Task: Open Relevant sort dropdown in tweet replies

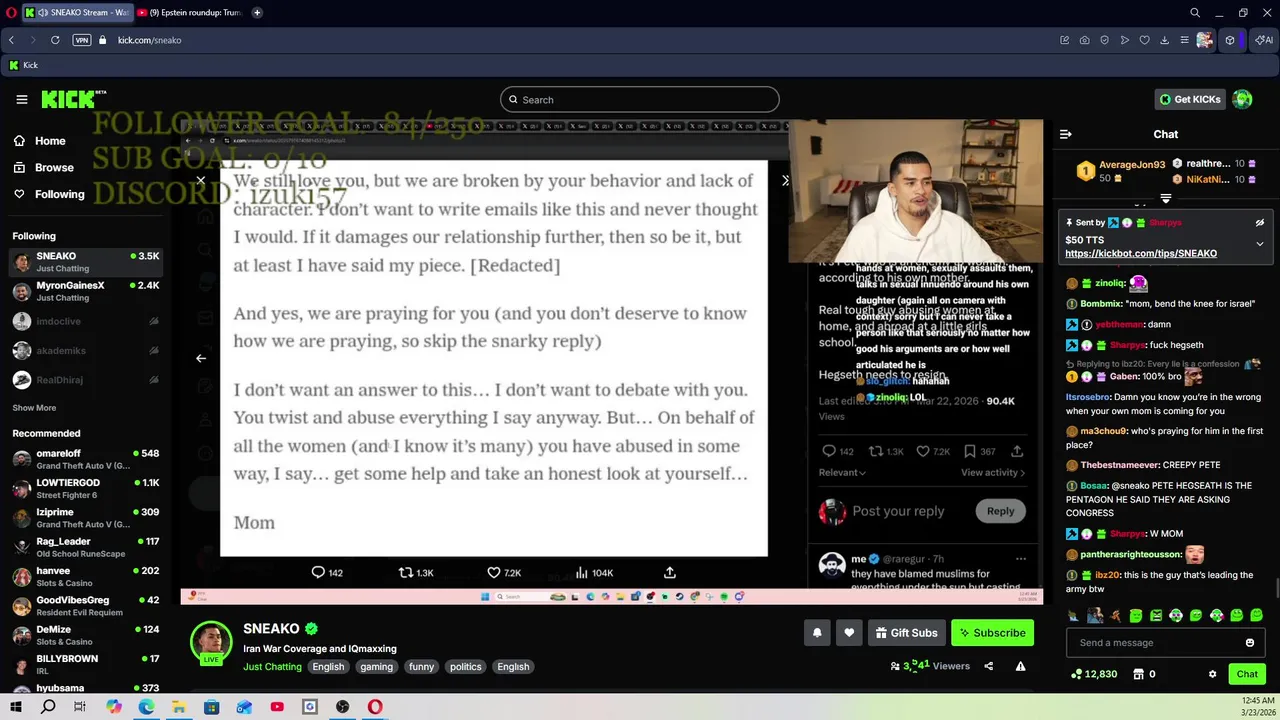Action: pyautogui.click(x=842, y=473)
